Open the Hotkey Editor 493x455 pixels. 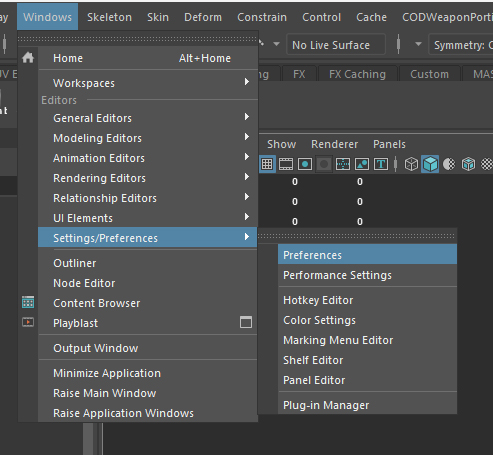pyautogui.click(x=367, y=300)
